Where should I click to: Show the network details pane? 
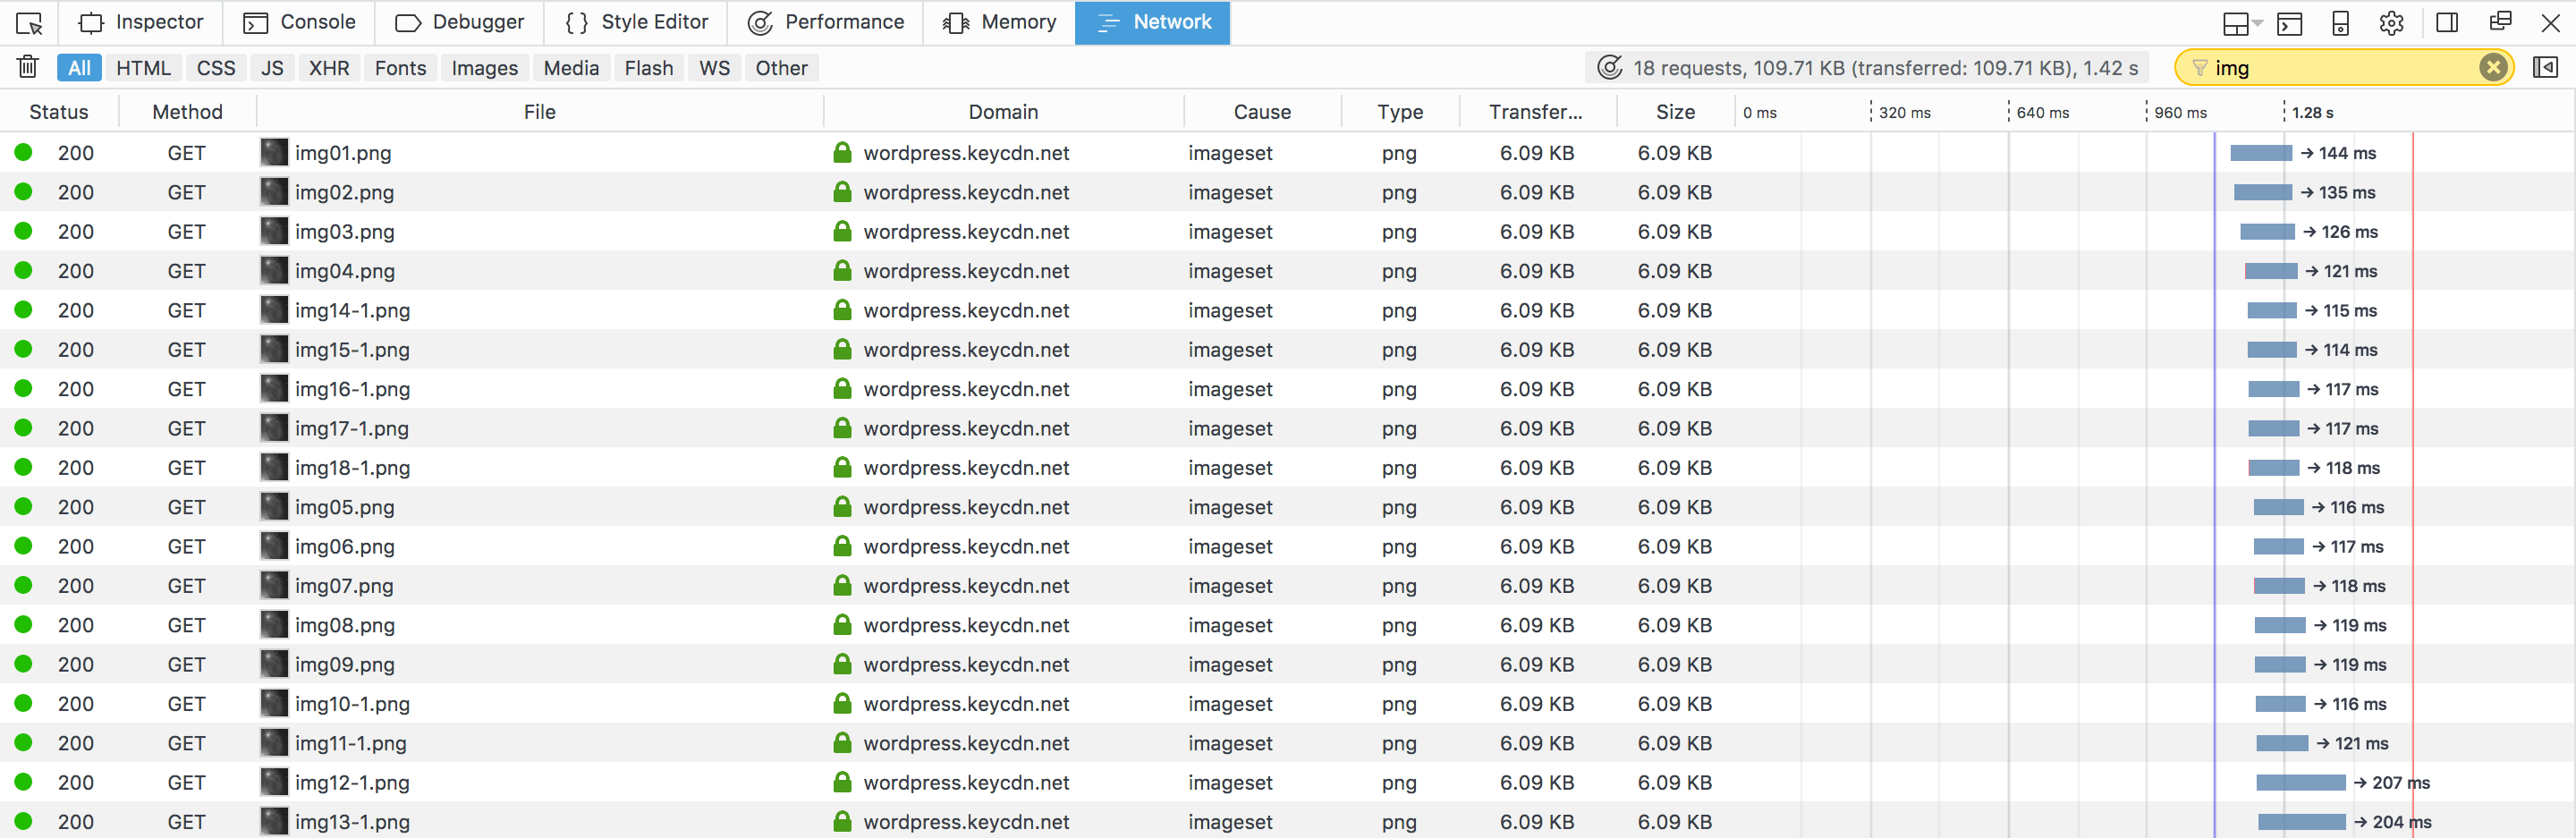click(2545, 67)
